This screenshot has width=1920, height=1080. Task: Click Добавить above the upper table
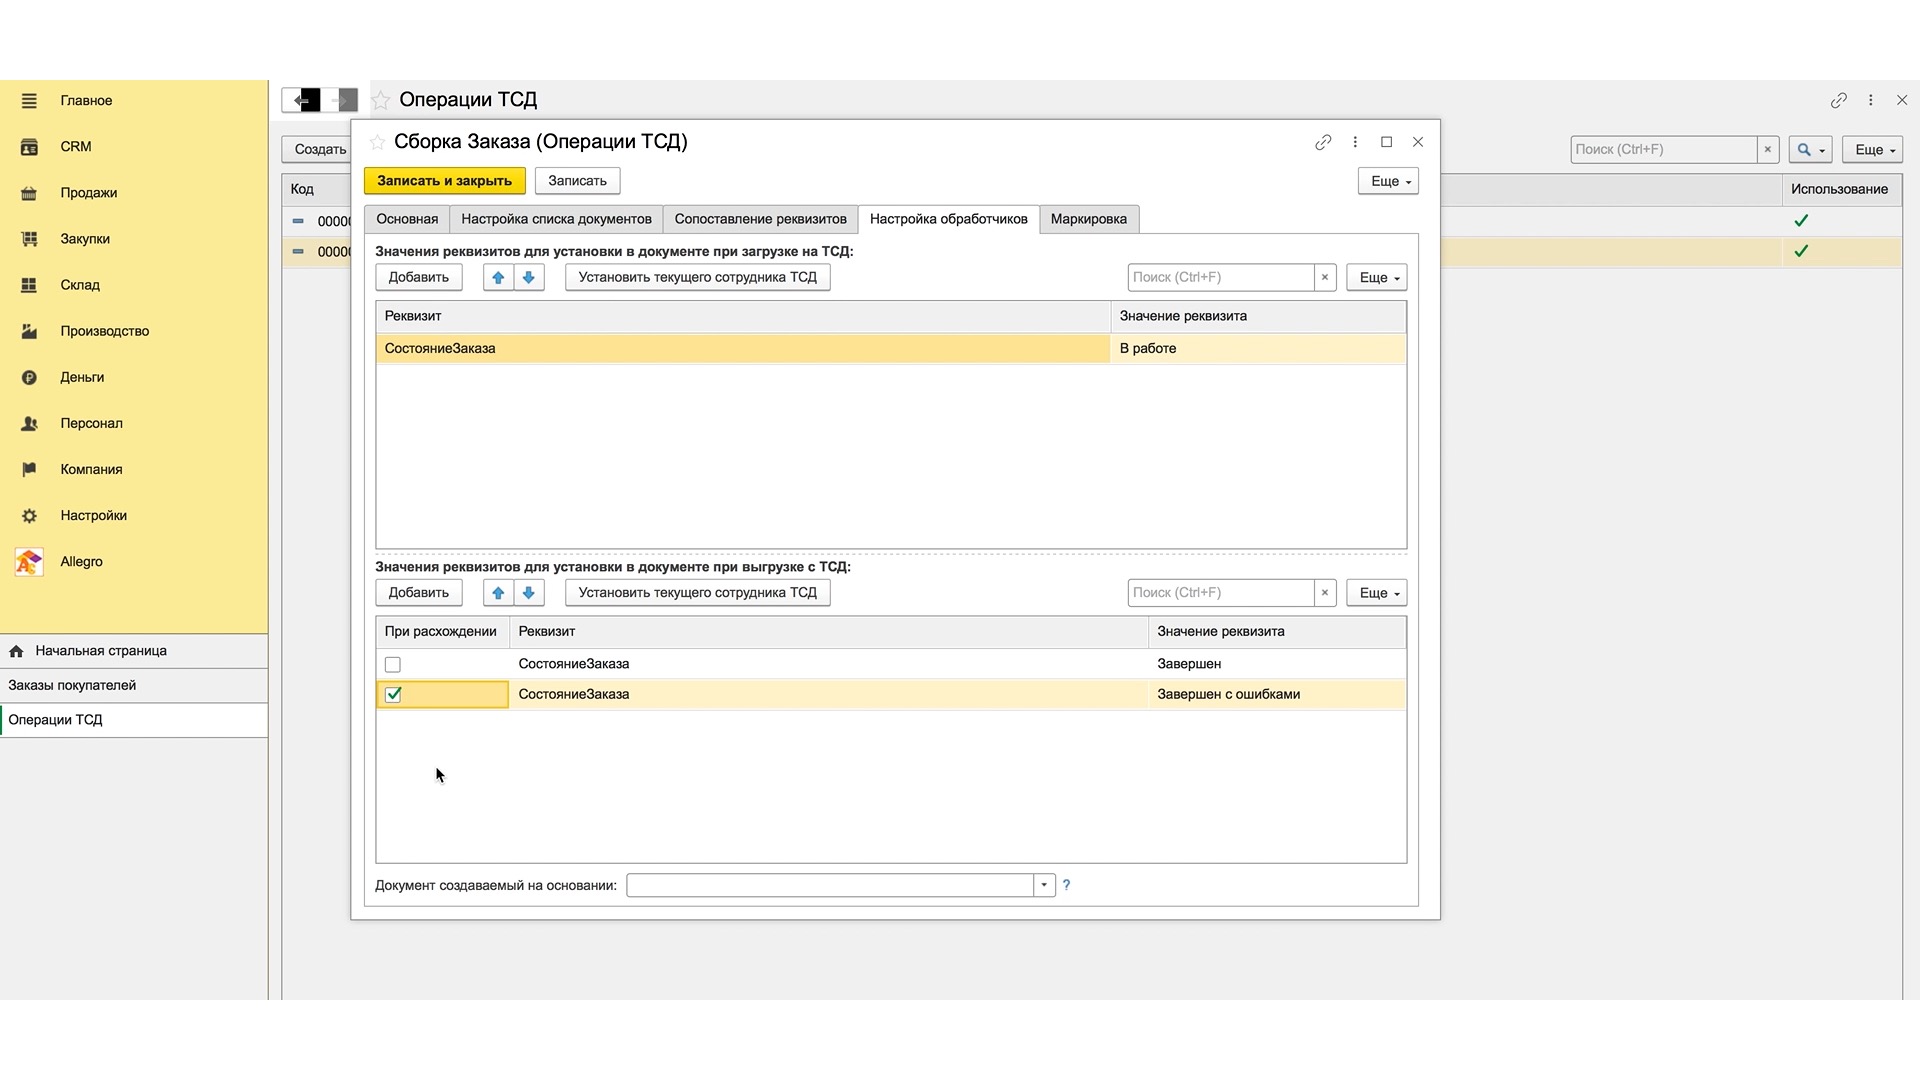click(x=418, y=277)
